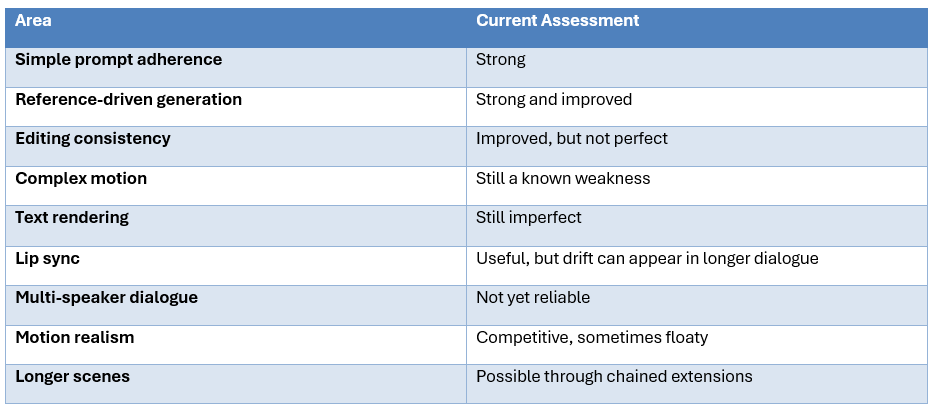Click the Possible through chained extensions cell

(697, 384)
